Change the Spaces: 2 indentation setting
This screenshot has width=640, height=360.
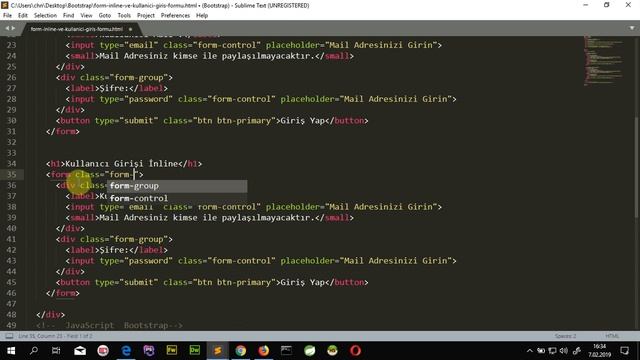click(x=565, y=336)
